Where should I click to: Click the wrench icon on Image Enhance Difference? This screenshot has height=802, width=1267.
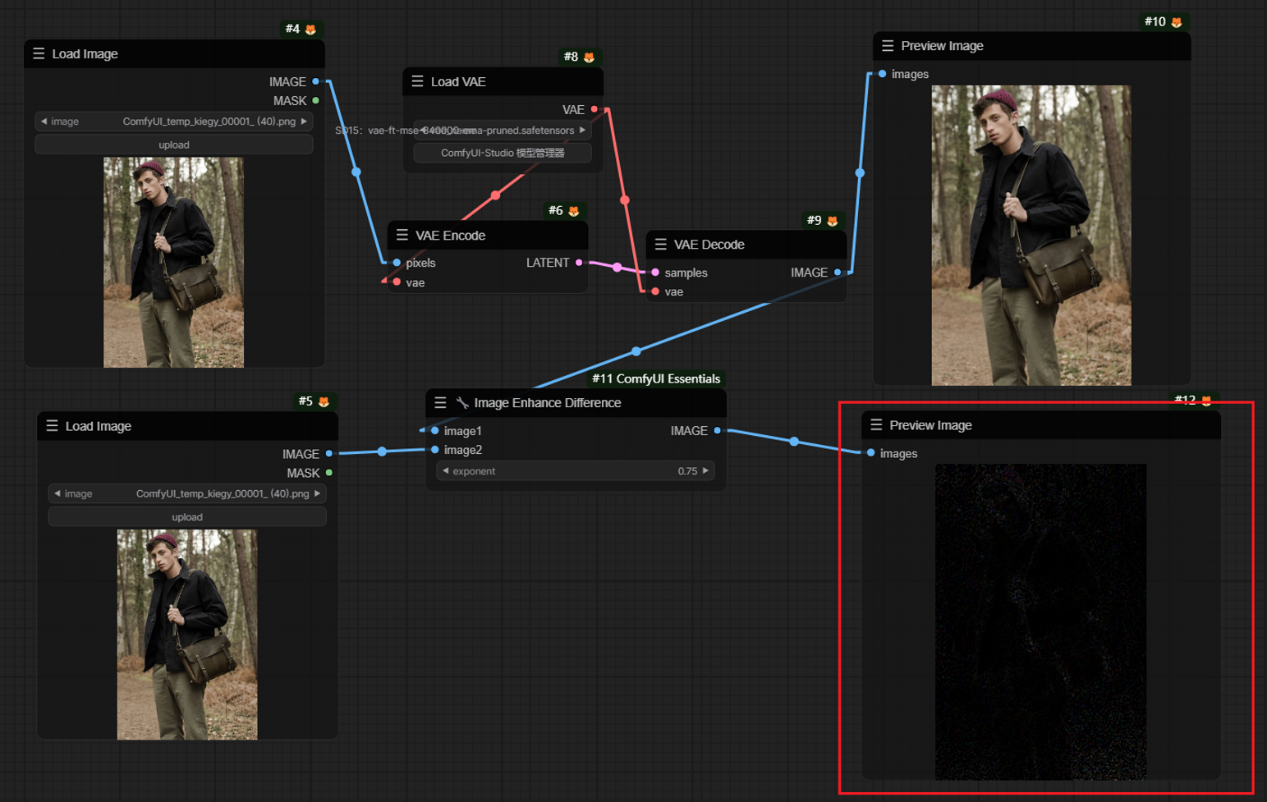pos(462,403)
